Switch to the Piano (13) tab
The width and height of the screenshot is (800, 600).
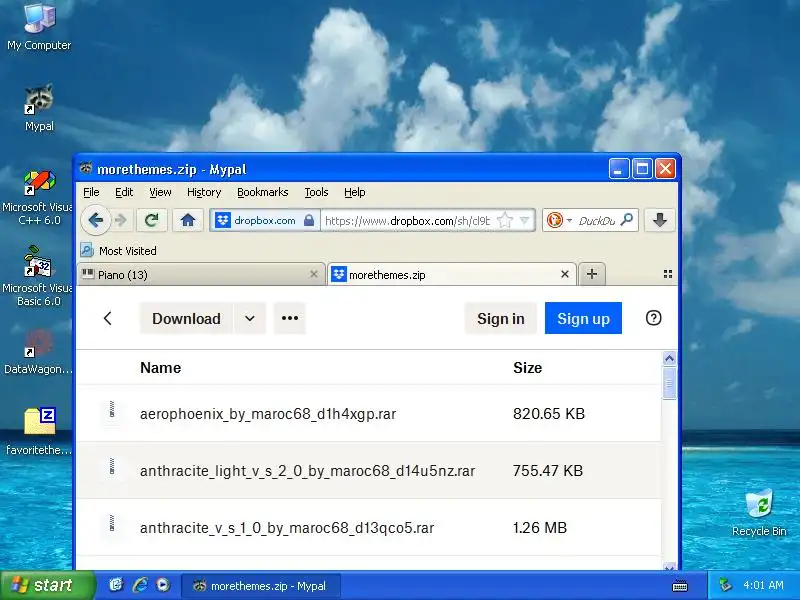point(201,274)
